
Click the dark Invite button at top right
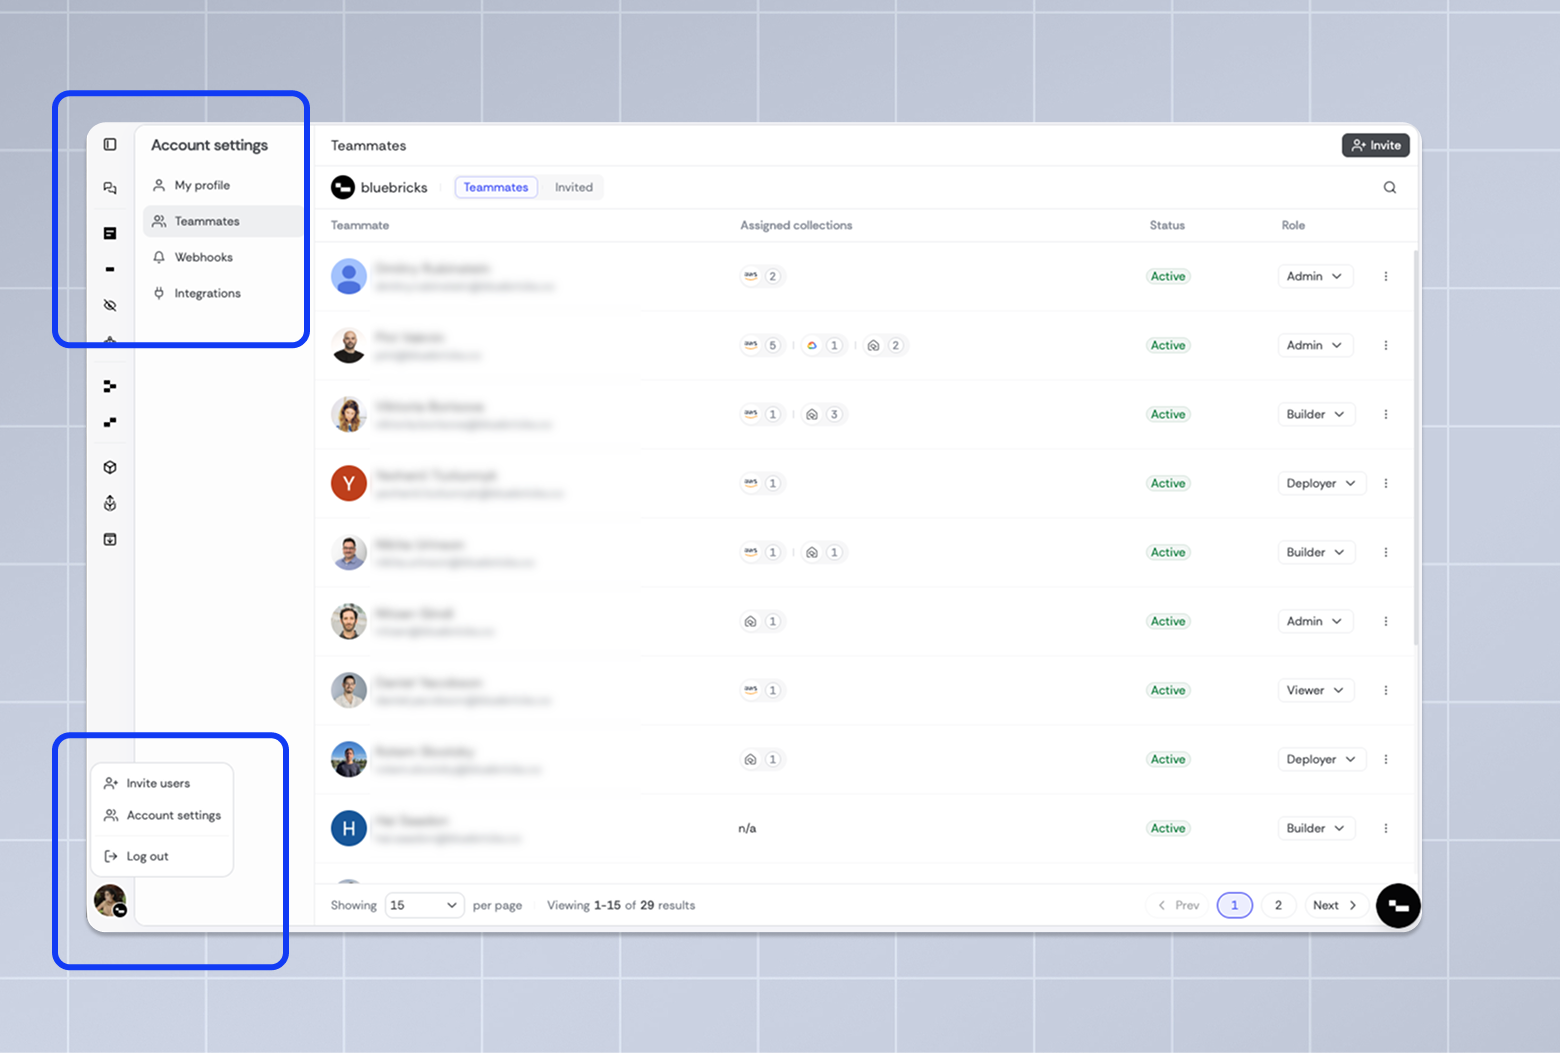click(1376, 145)
